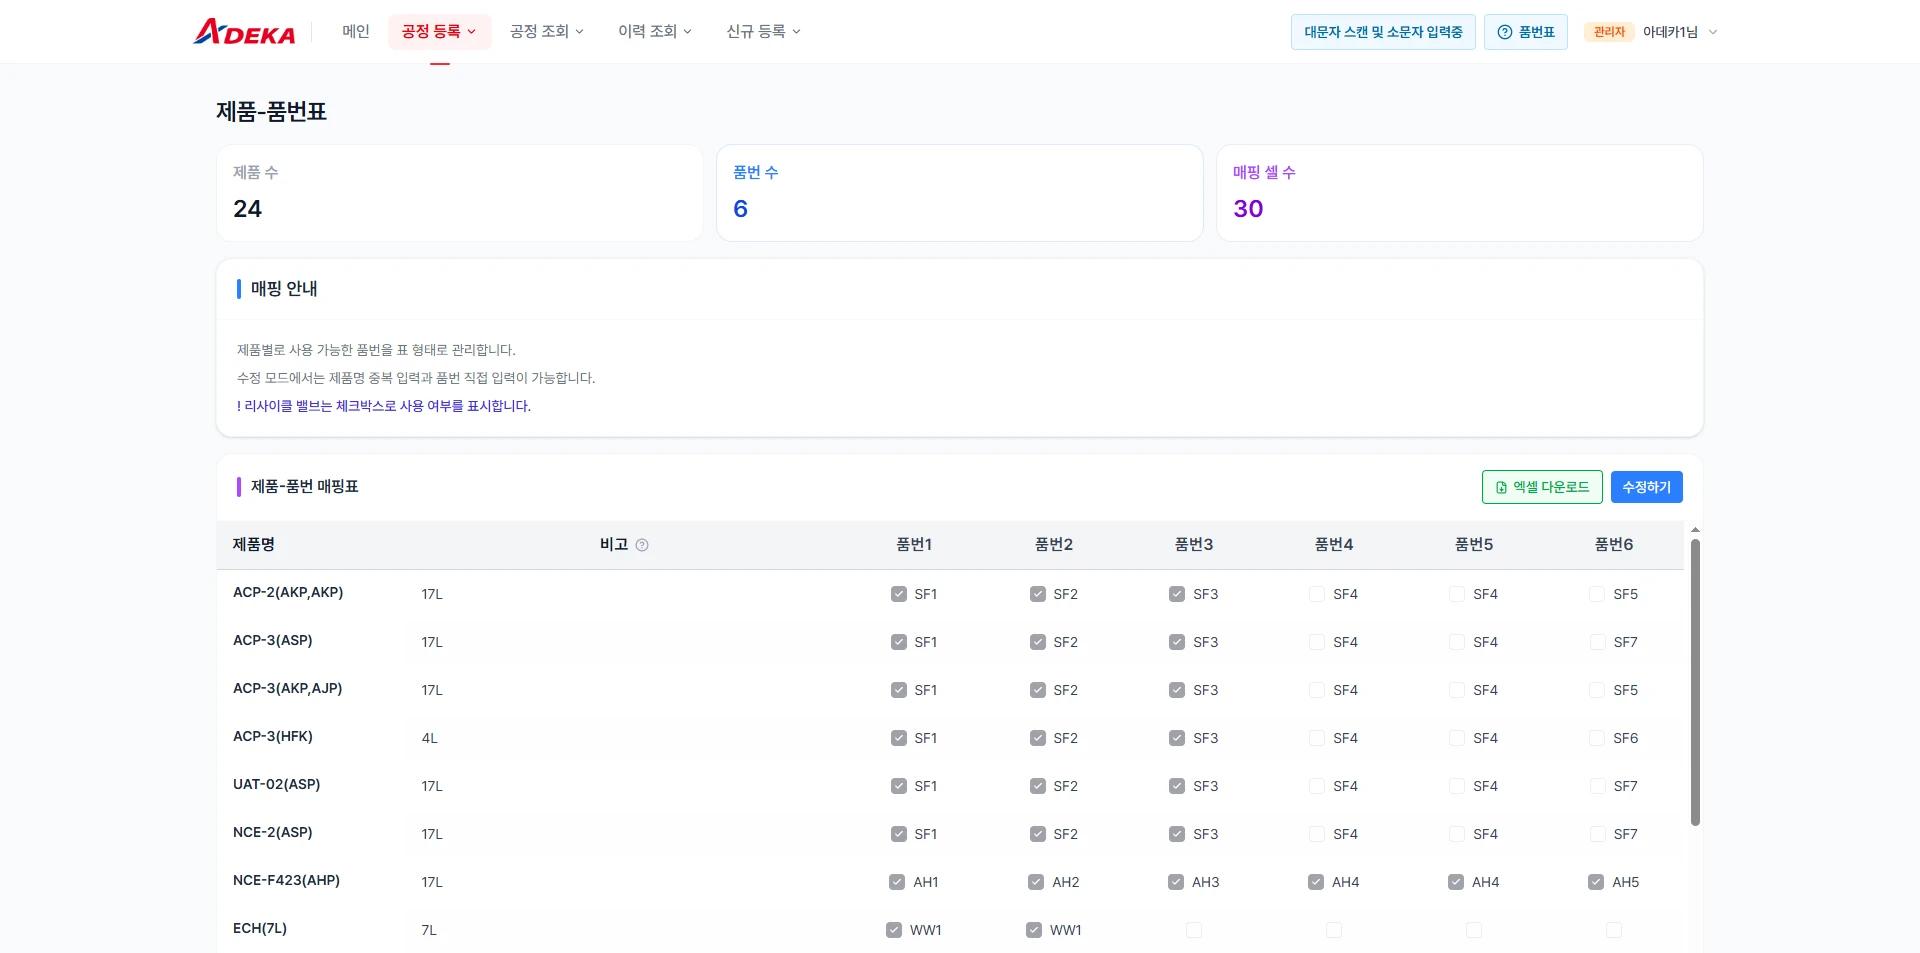Click the ADEKA logo
1920x953 pixels.
[244, 32]
